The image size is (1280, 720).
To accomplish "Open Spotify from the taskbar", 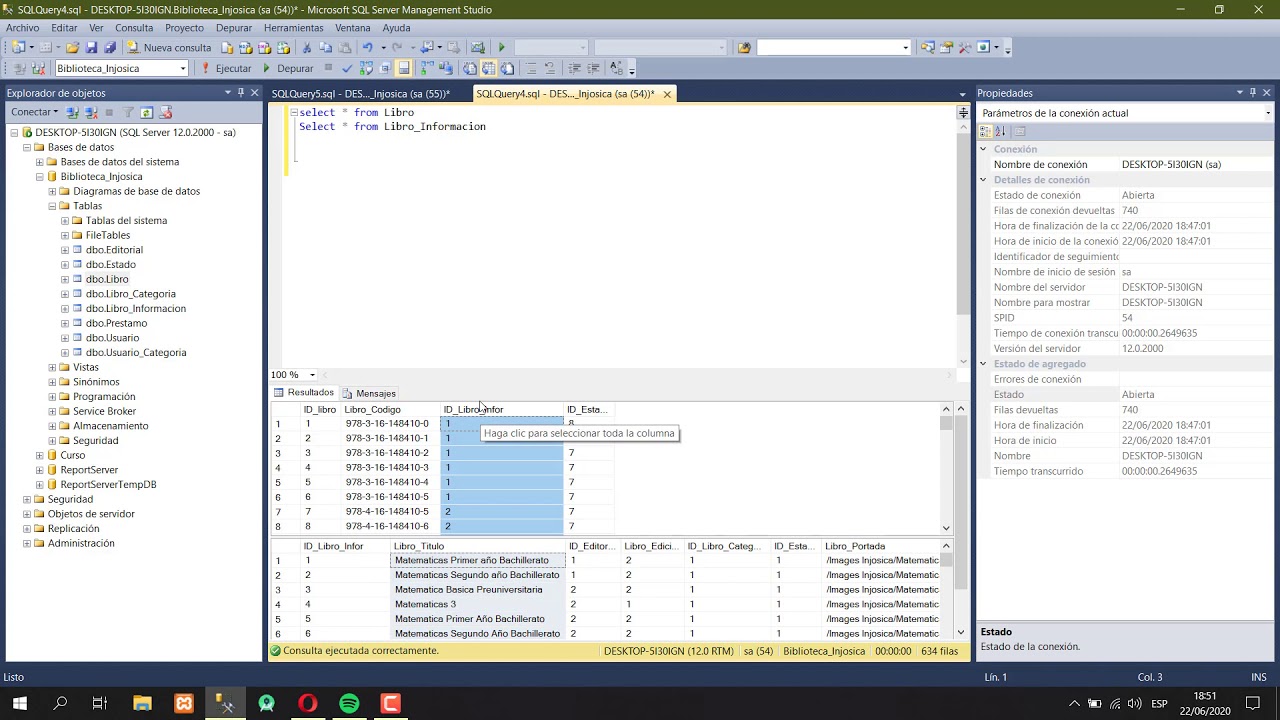I will pos(349,704).
